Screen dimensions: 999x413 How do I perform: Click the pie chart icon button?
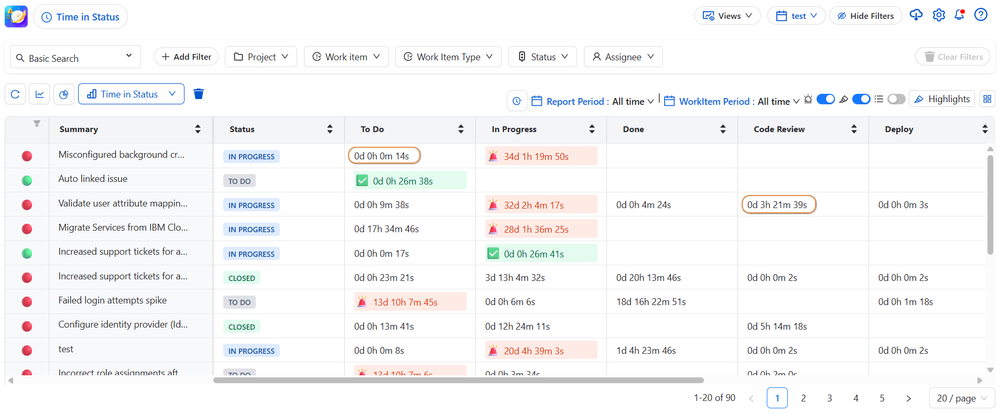pyautogui.click(x=64, y=94)
